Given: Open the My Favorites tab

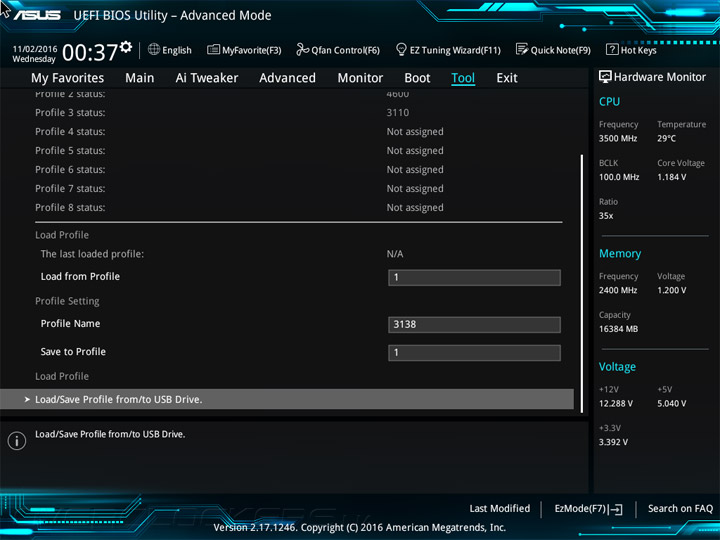Looking at the screenshot, I should [68, 78].
